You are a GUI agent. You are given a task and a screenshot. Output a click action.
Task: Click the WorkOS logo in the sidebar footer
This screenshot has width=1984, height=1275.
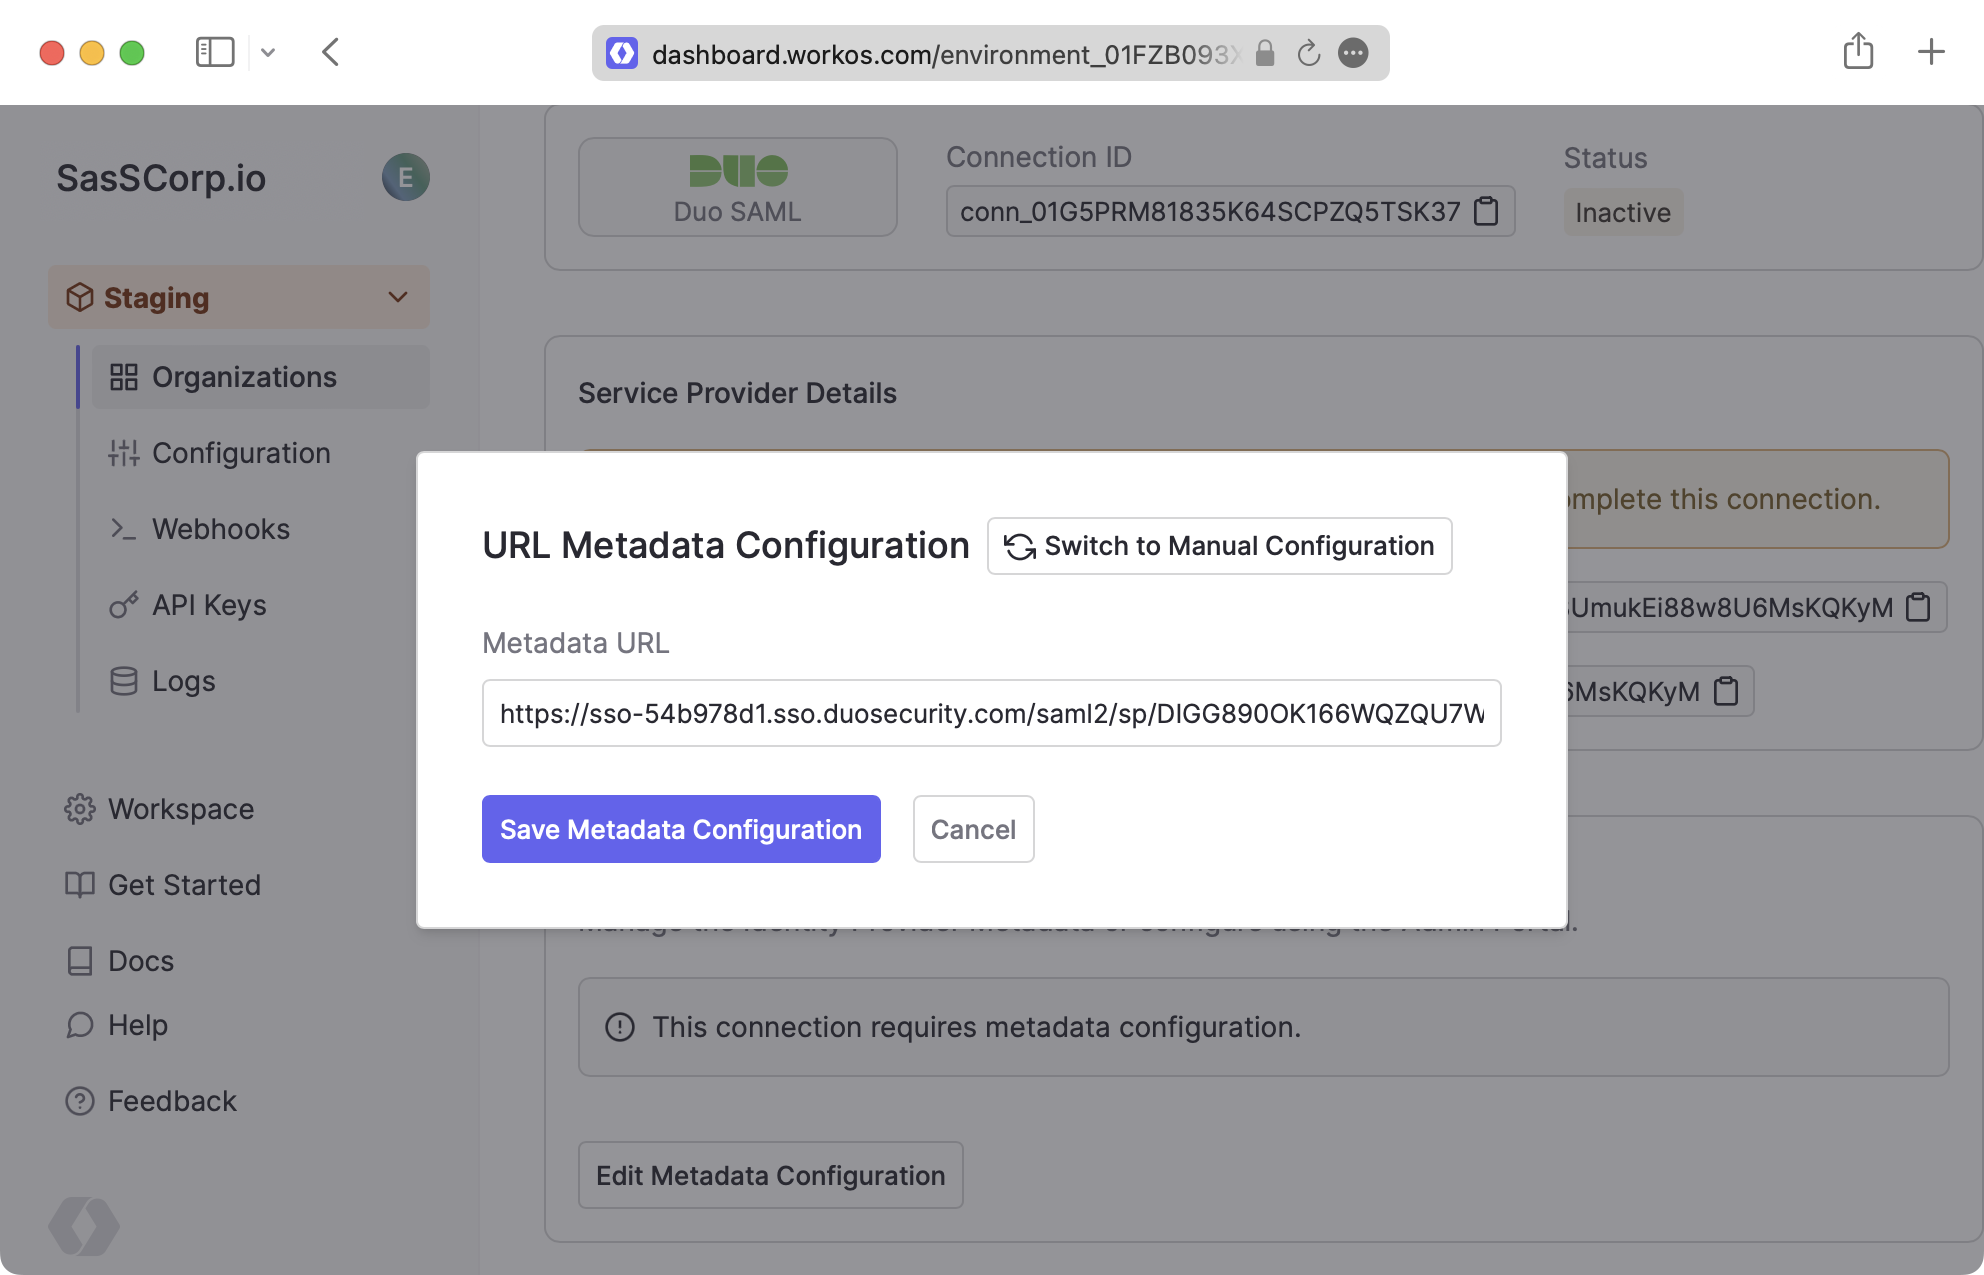84,1226
